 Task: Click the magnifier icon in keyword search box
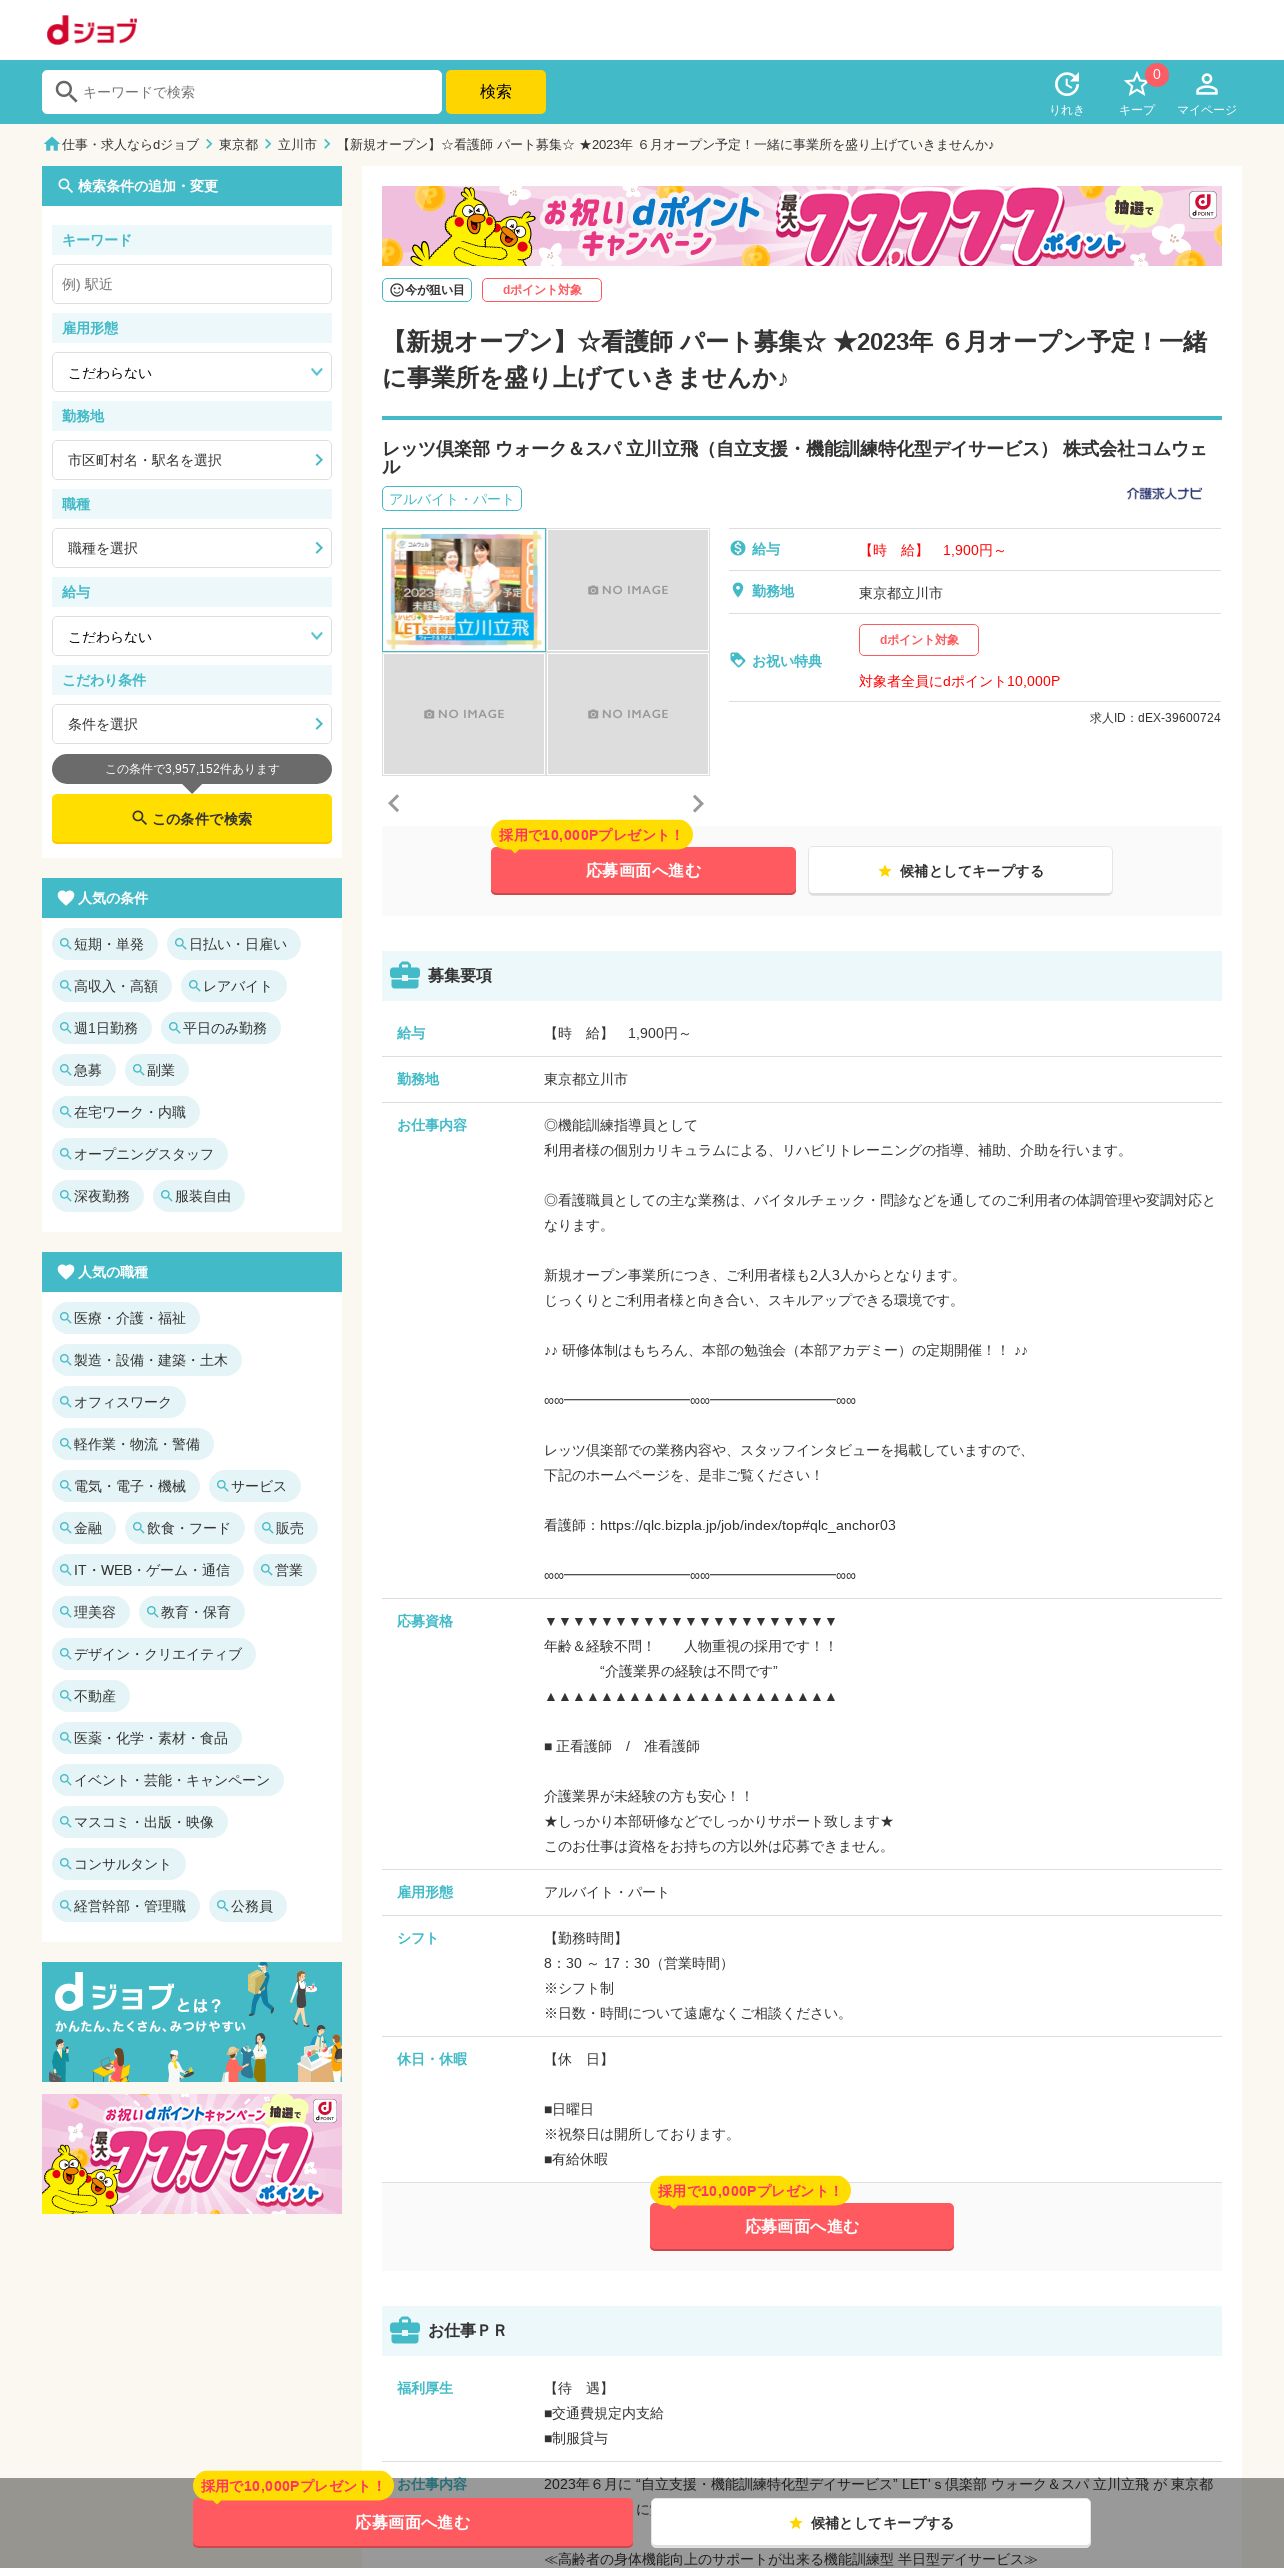(66, 92)
